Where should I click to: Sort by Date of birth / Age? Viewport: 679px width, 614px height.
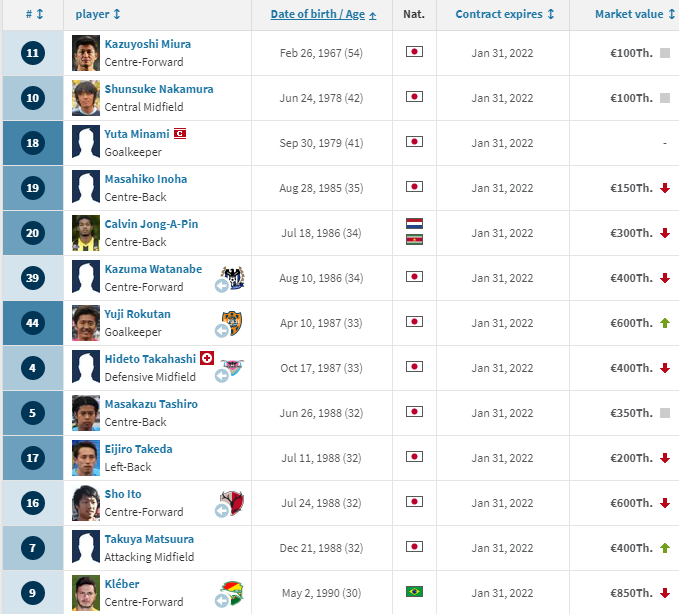point(323,14)
